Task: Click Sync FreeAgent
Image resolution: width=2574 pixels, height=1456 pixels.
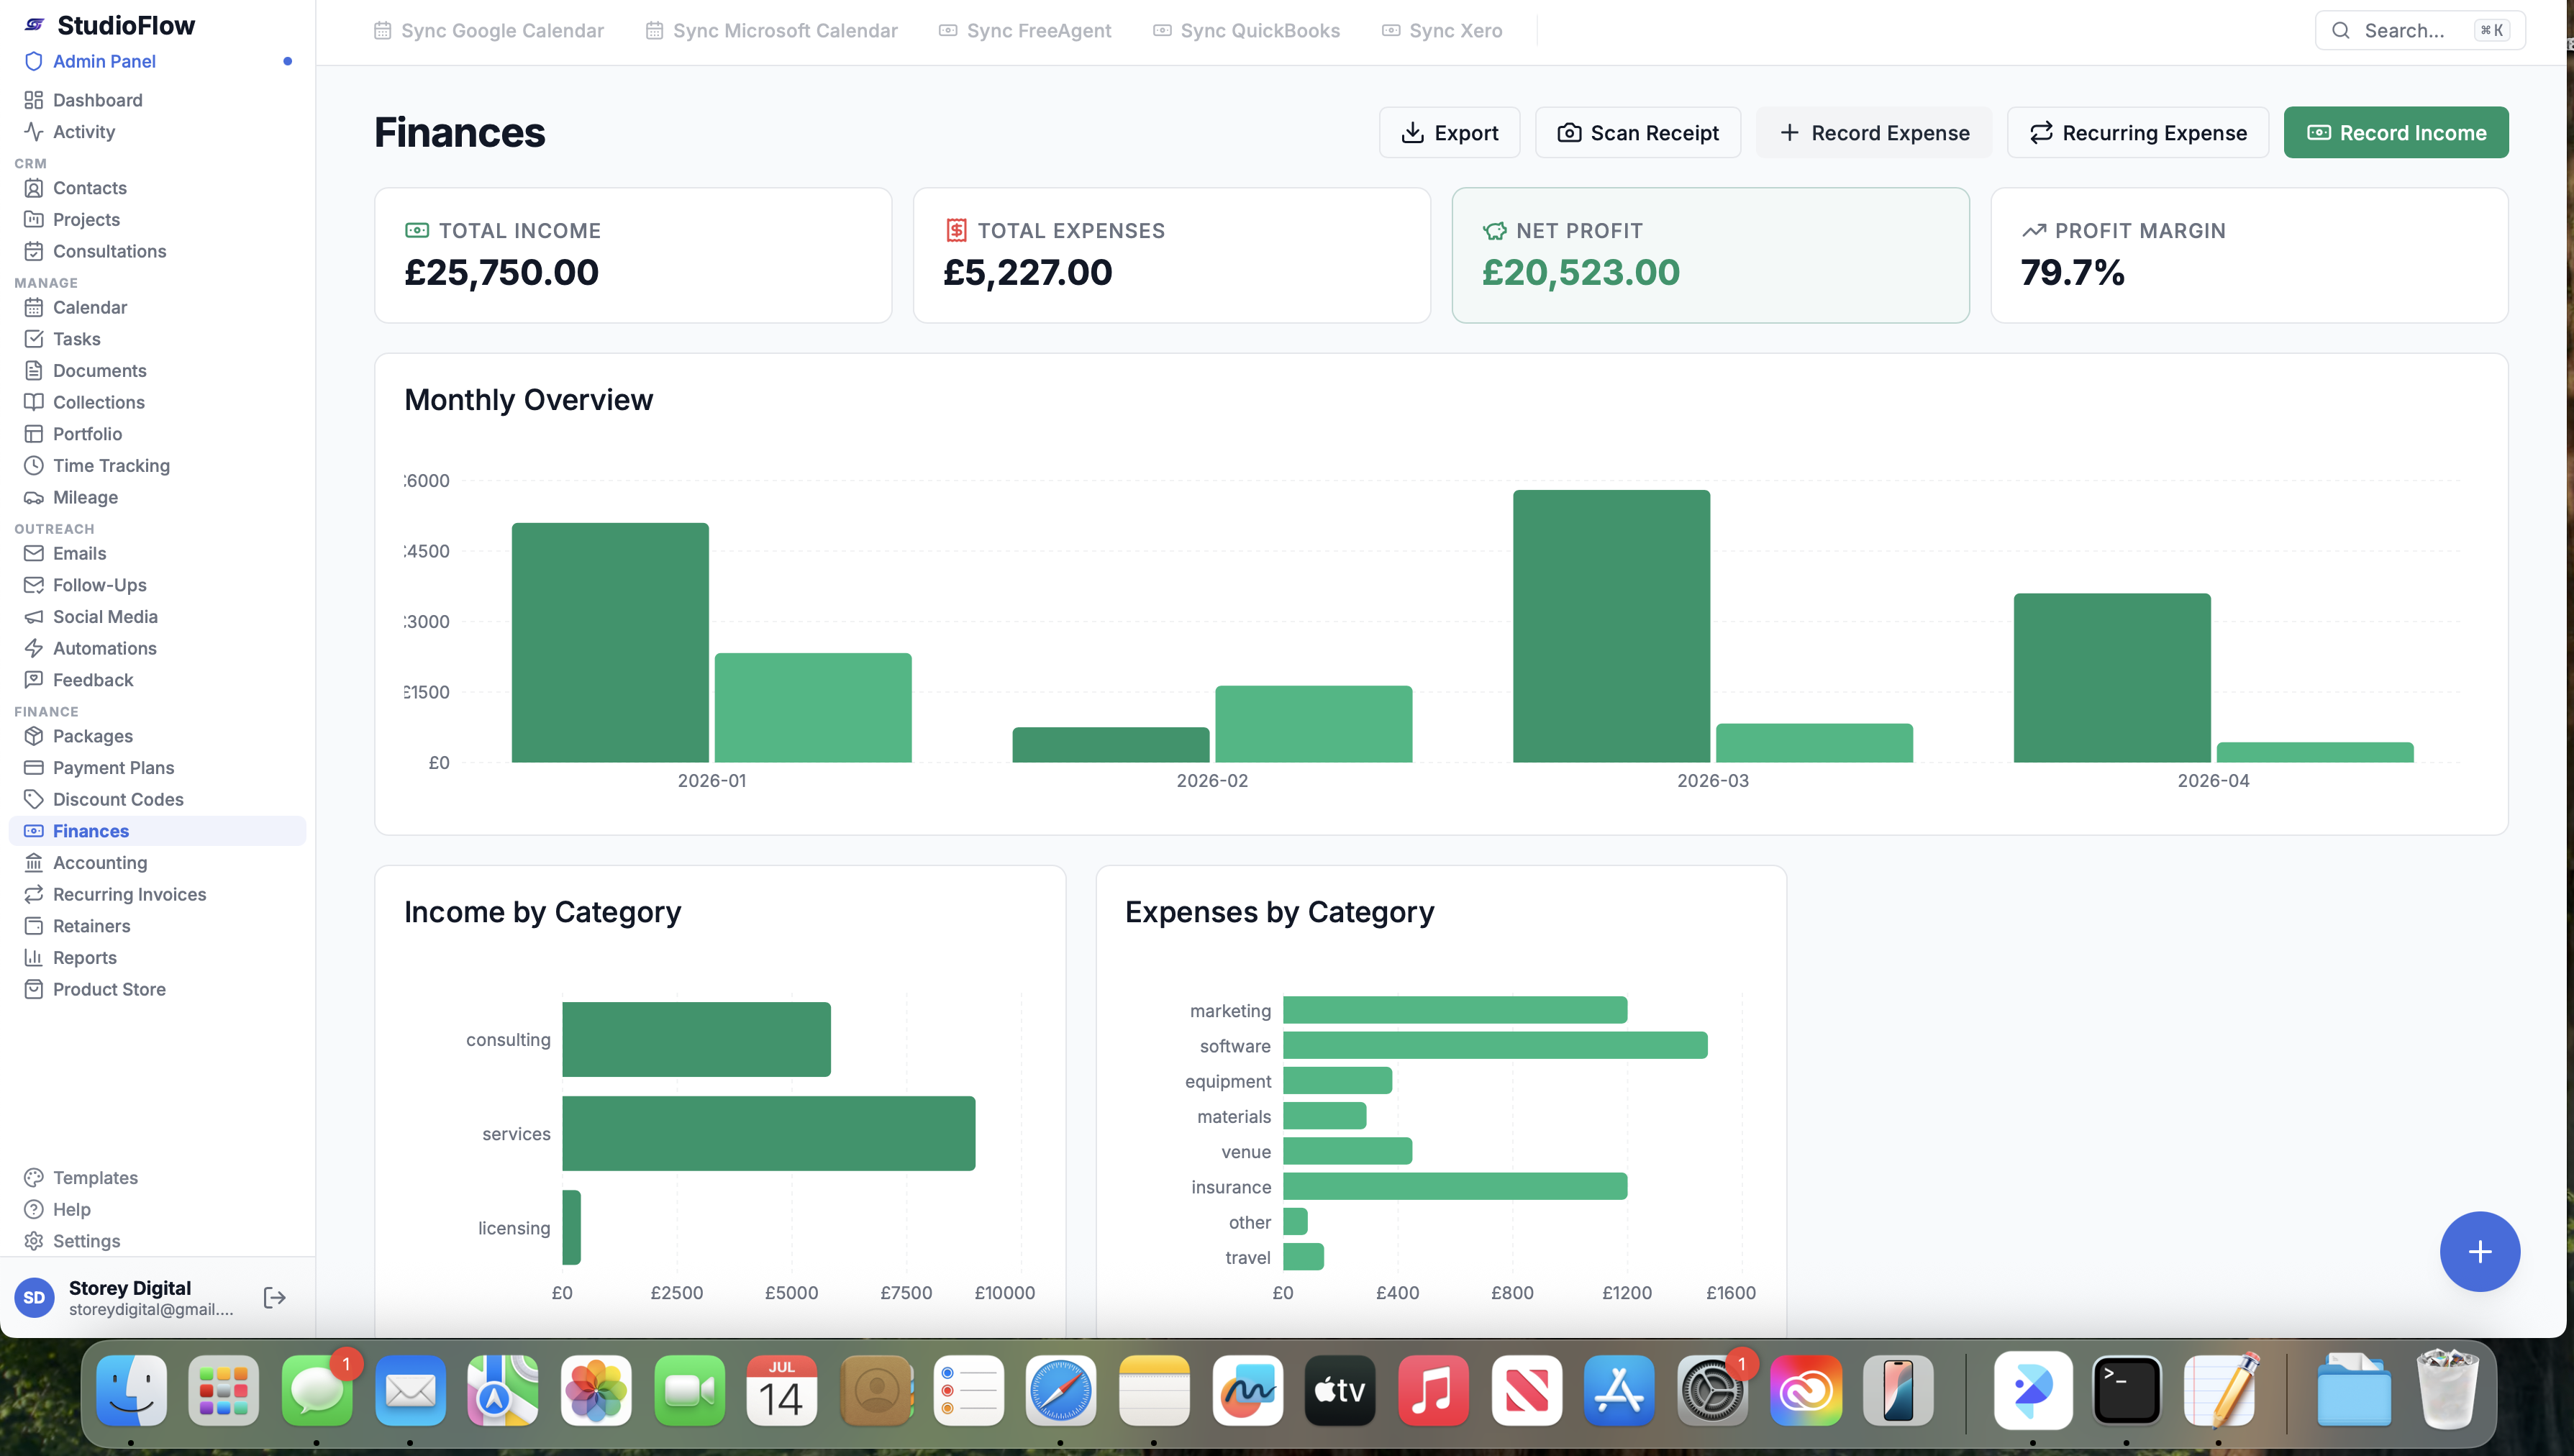Action: [x=1025, y=31]
